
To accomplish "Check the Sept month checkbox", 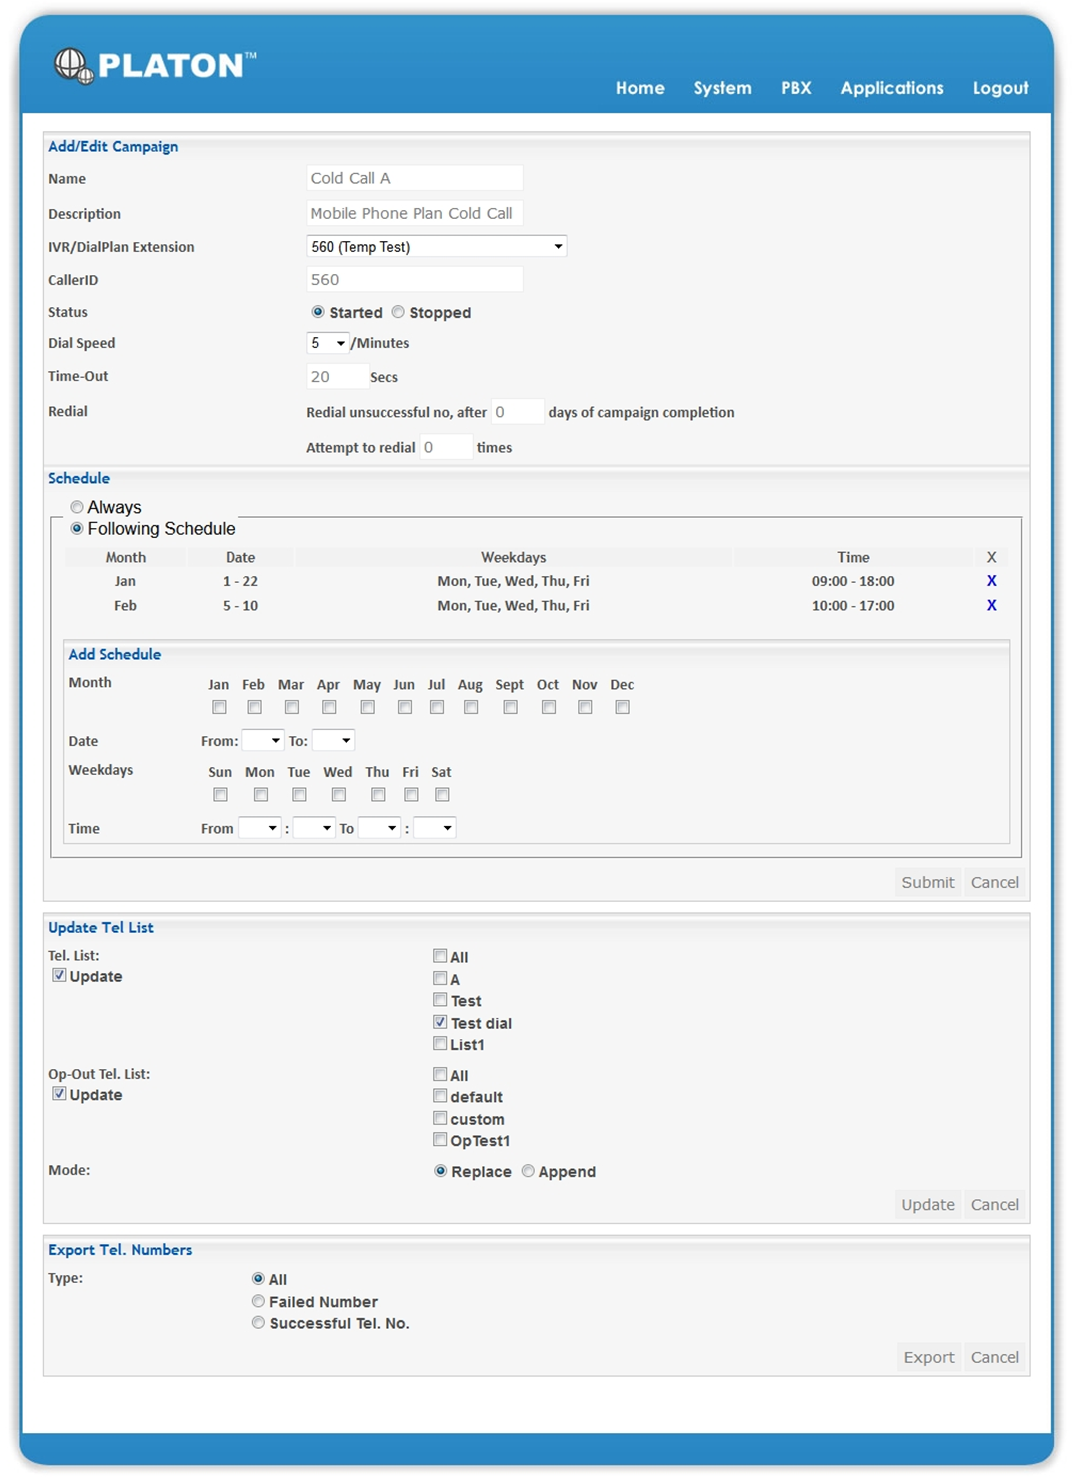I will tap(510, 707).
